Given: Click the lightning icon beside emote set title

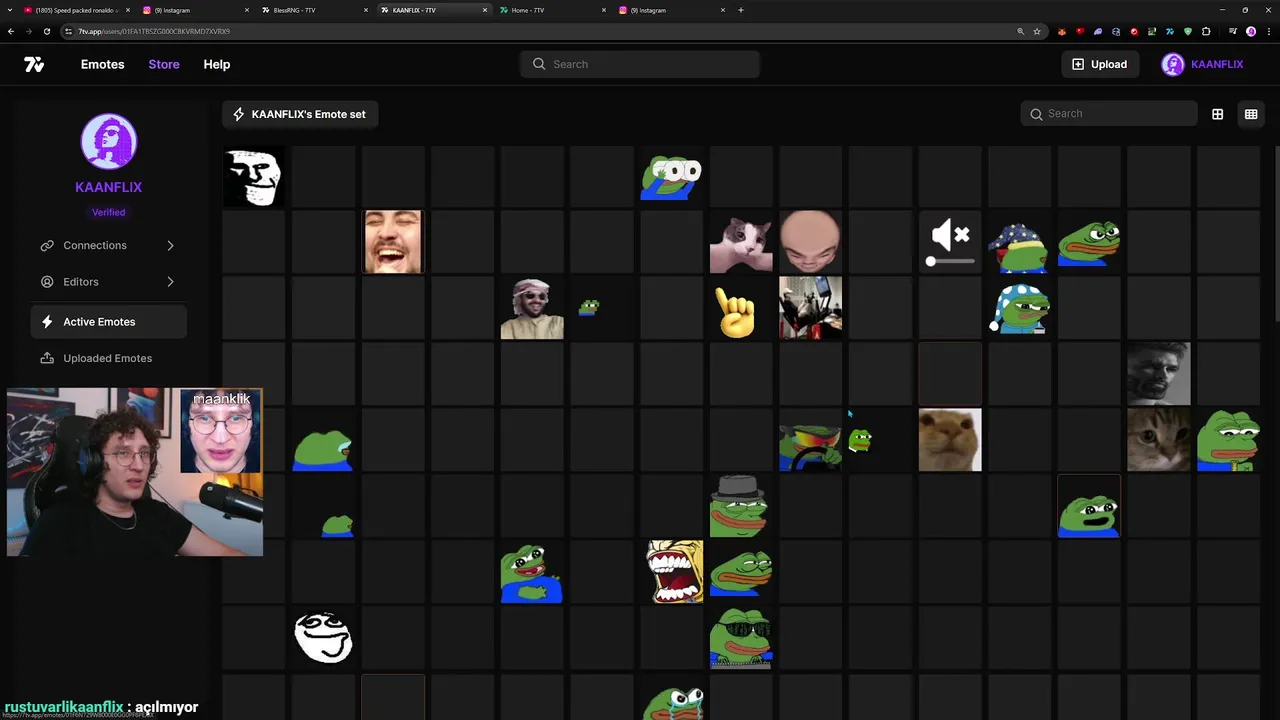Looking at the screenshot, I should (238, 114).
